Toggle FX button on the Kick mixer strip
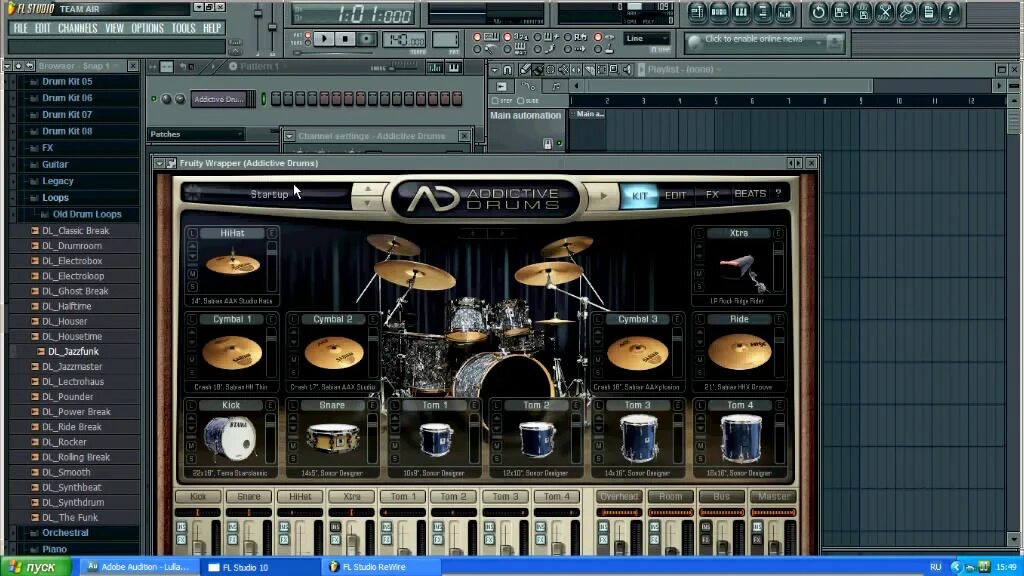This screenshot has height=576, width=1024. pyautogui.click(x=181, y=539)
